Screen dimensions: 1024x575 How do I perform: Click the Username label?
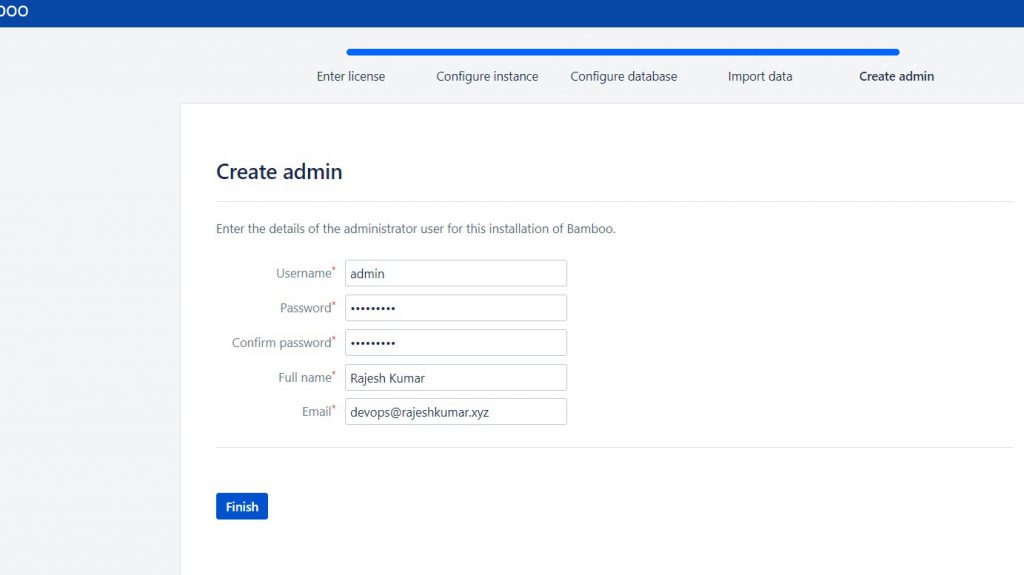click(x=303, y=273)
